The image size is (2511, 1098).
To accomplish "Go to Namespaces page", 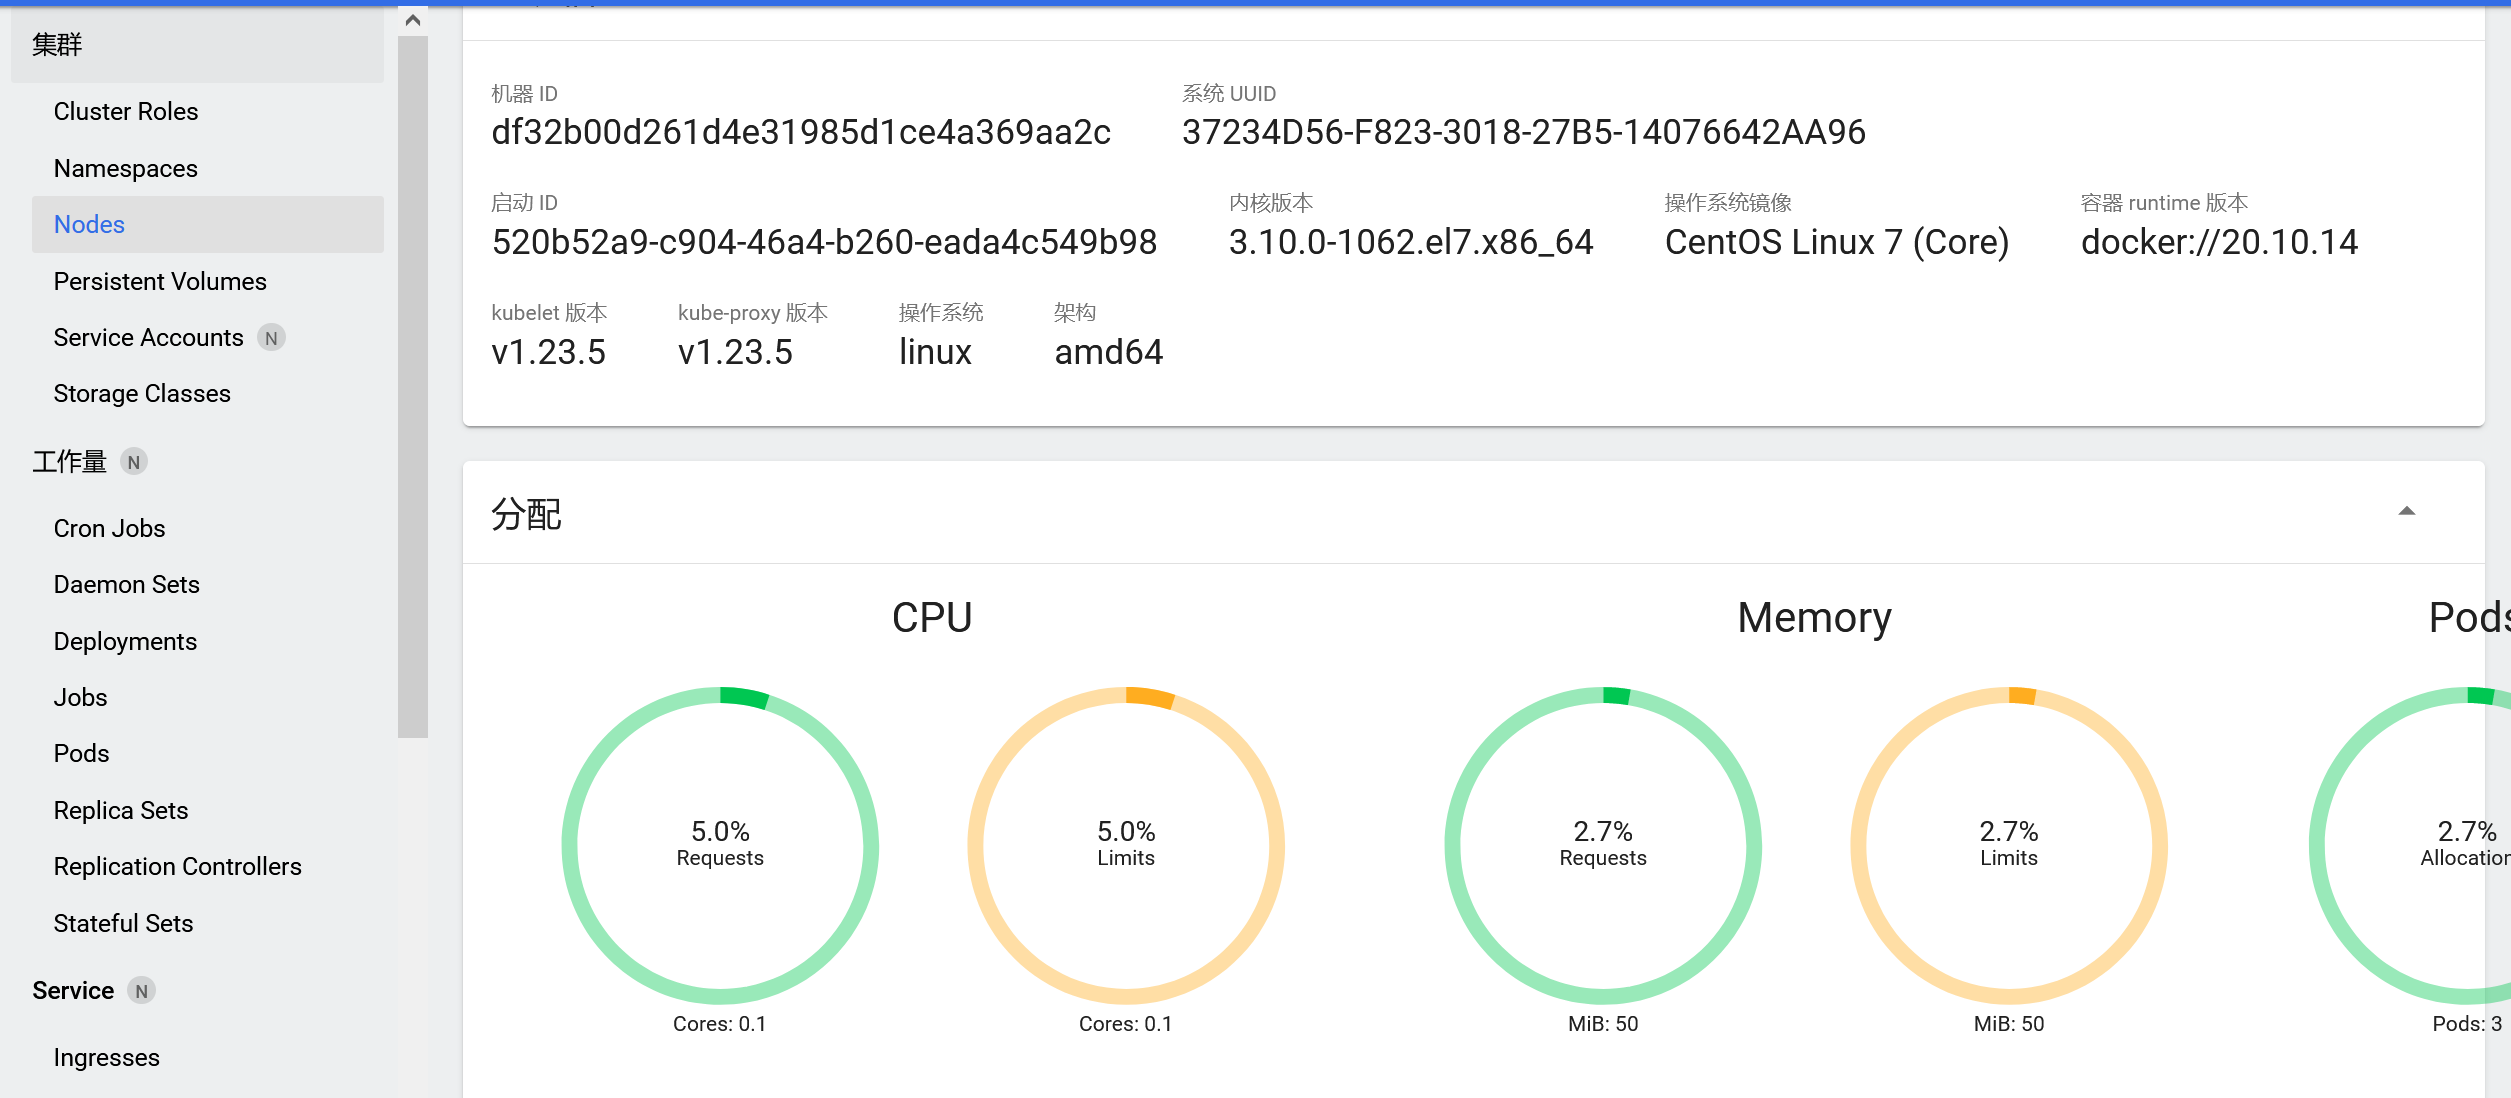I will click(126, 169).
